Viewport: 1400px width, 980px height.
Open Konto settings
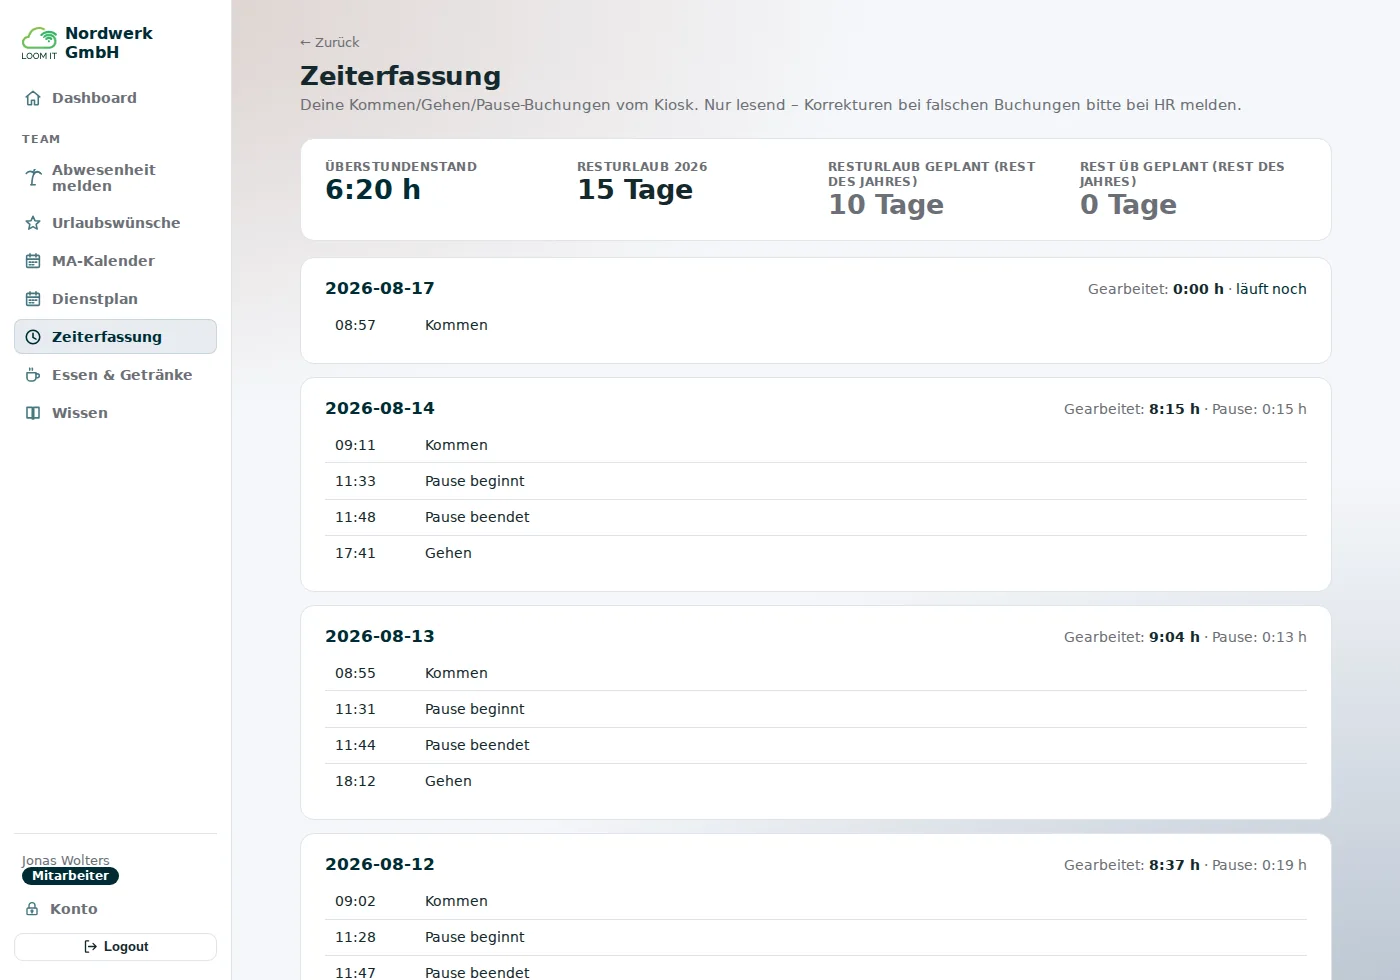point(115,909)
